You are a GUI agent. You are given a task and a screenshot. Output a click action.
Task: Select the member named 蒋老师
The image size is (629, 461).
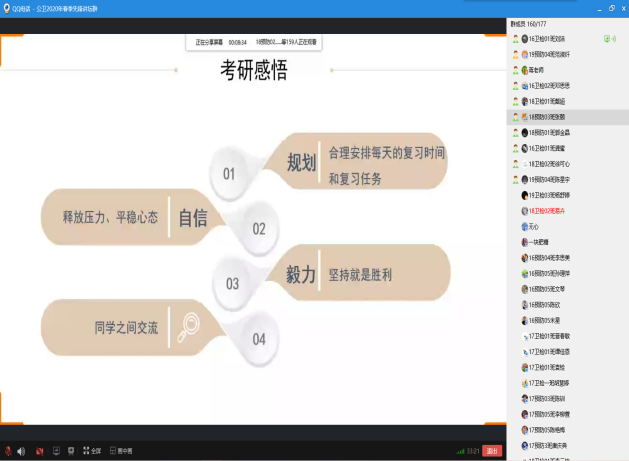[568, 70]
